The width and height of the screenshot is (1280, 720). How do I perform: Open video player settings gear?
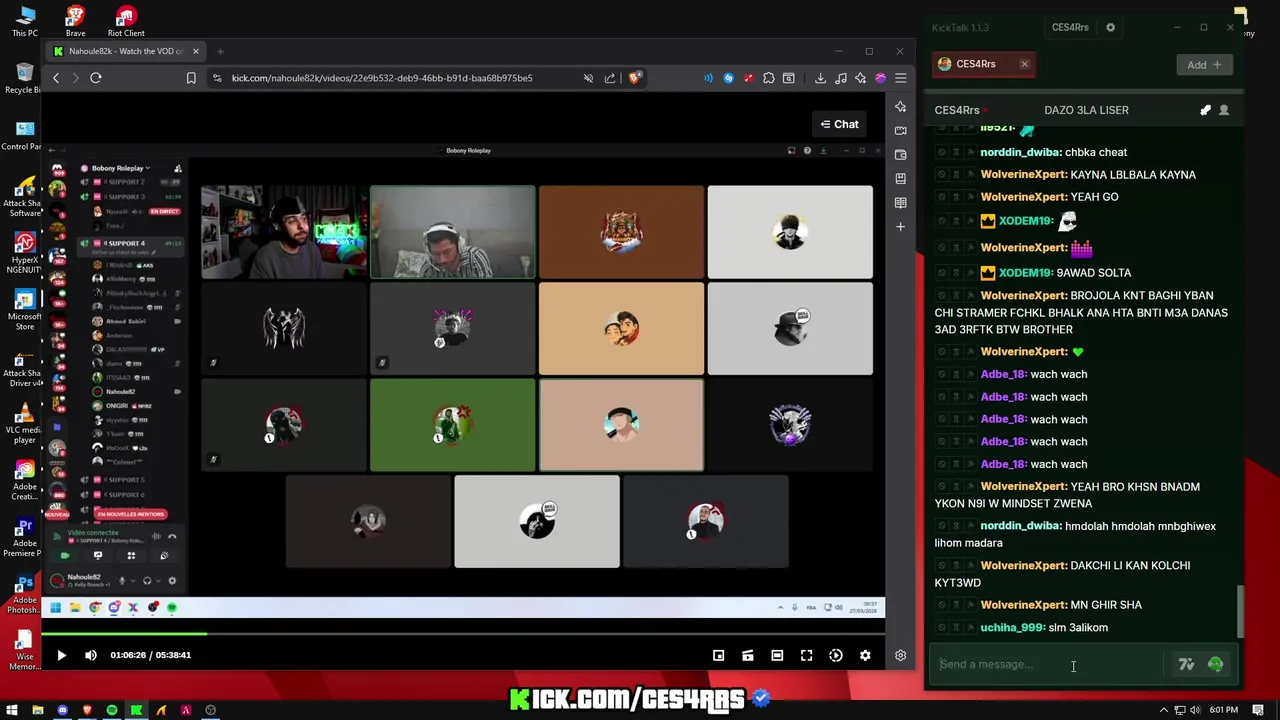click(x=865, y=655)
